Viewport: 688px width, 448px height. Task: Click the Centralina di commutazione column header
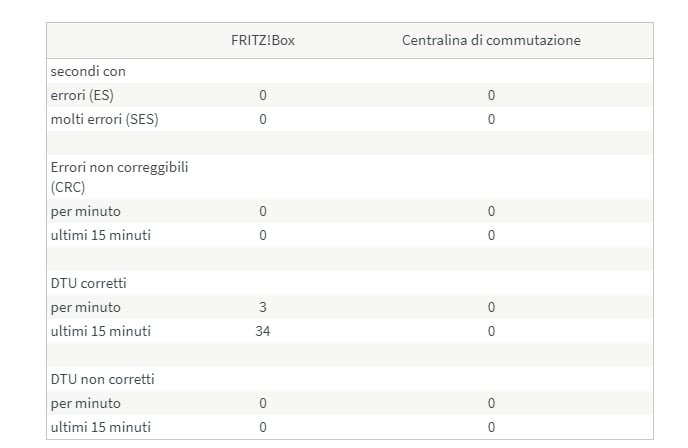491,40
